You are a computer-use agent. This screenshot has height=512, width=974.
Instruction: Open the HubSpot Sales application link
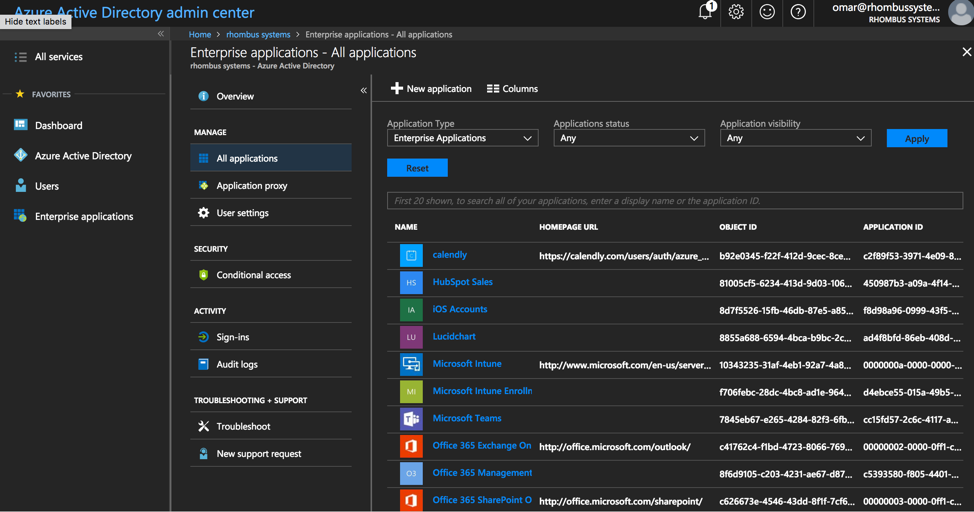pos(463,281)
